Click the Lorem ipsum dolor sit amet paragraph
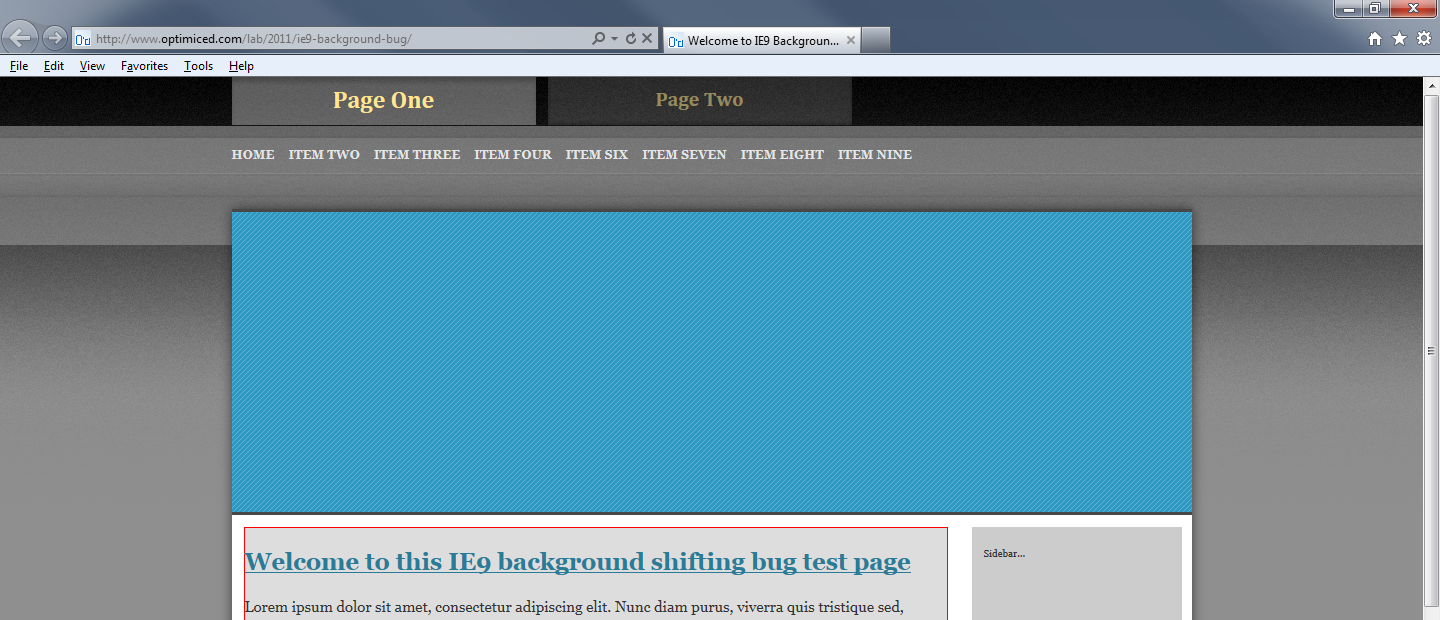1440x620 pixels. (575, 608)
